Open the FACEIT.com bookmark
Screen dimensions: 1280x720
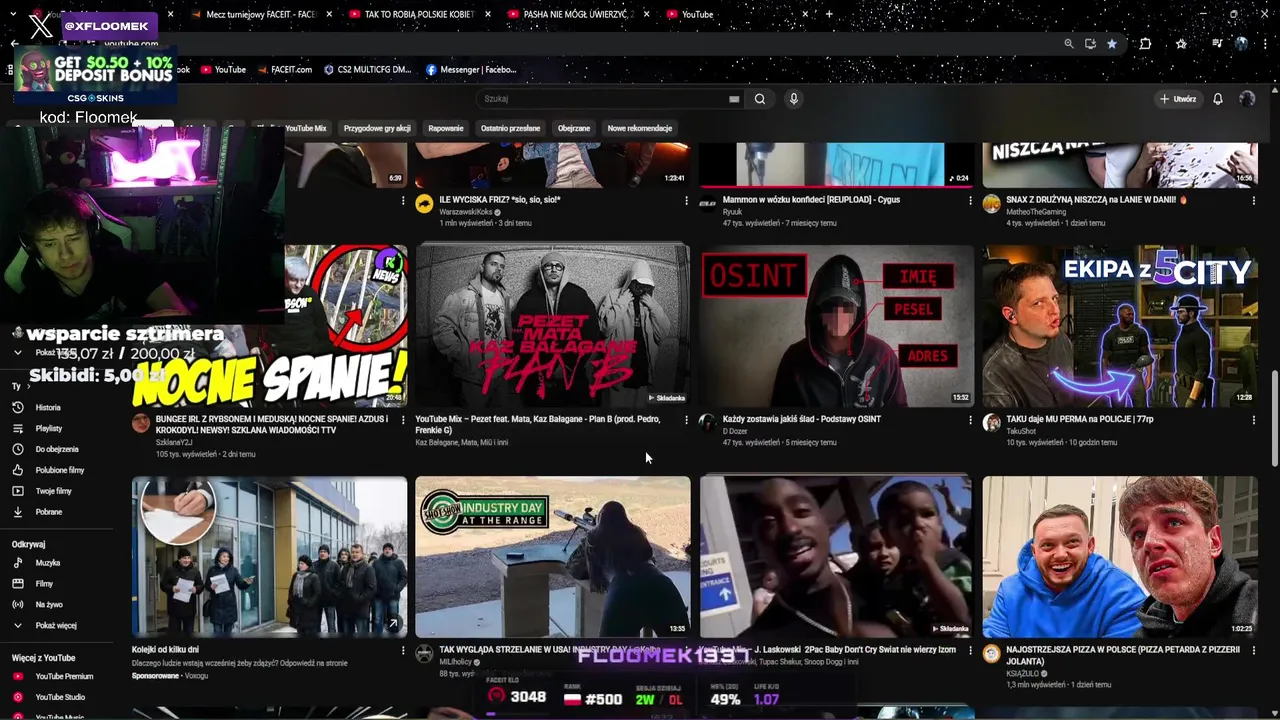[285, 70]
